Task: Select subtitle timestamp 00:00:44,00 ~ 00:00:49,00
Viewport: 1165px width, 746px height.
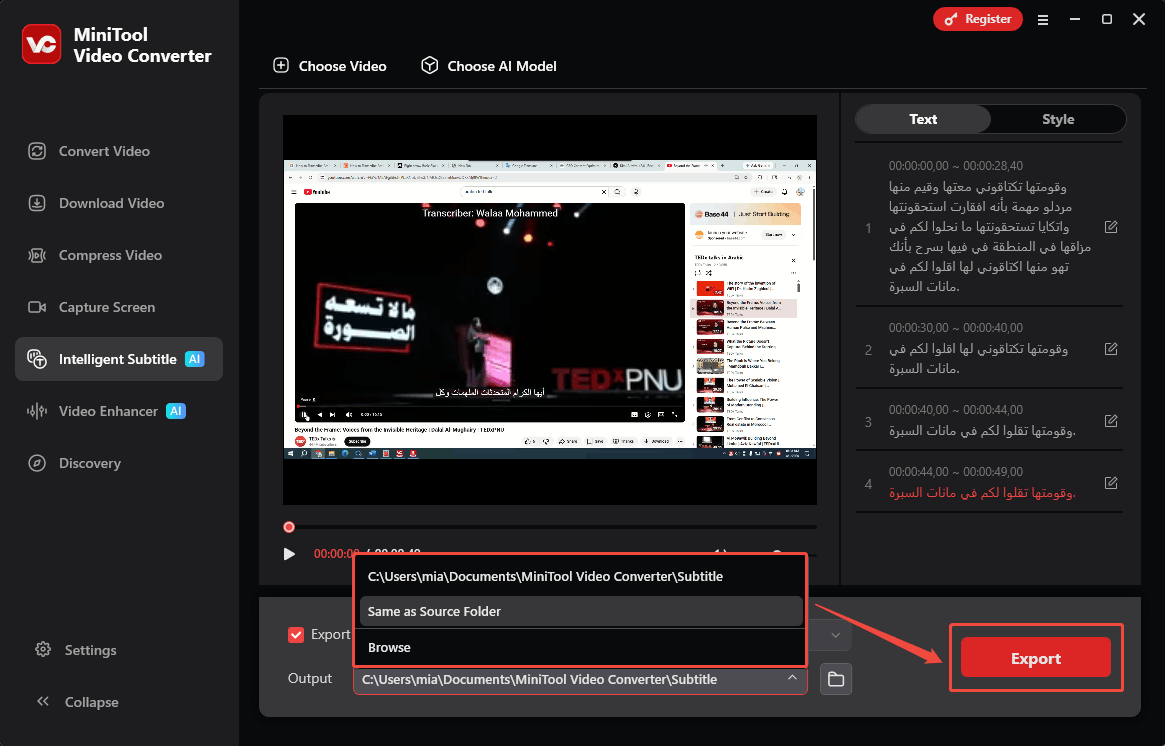Action: 955,472
